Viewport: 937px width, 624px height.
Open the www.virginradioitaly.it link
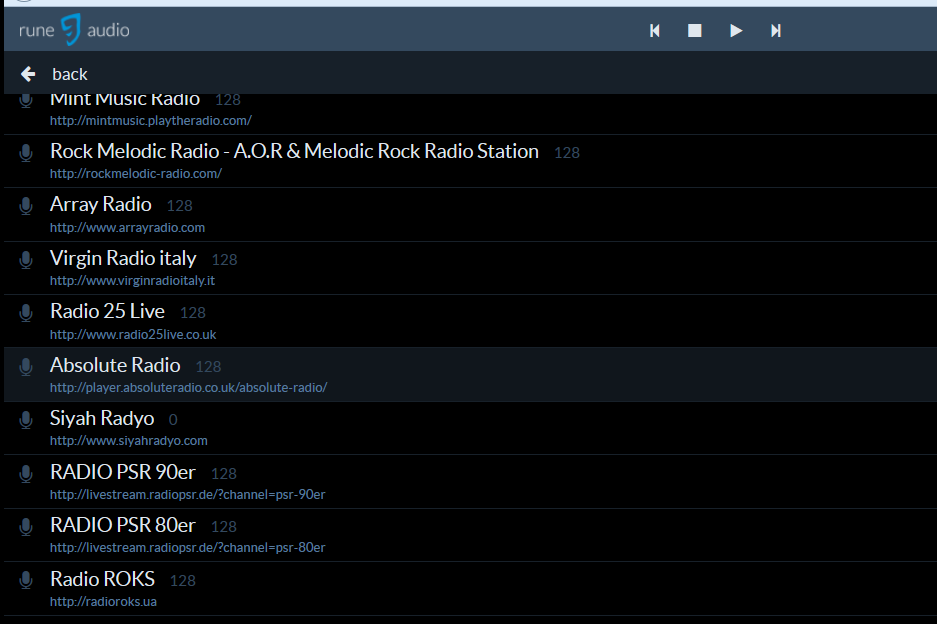[x=133, y=281]
